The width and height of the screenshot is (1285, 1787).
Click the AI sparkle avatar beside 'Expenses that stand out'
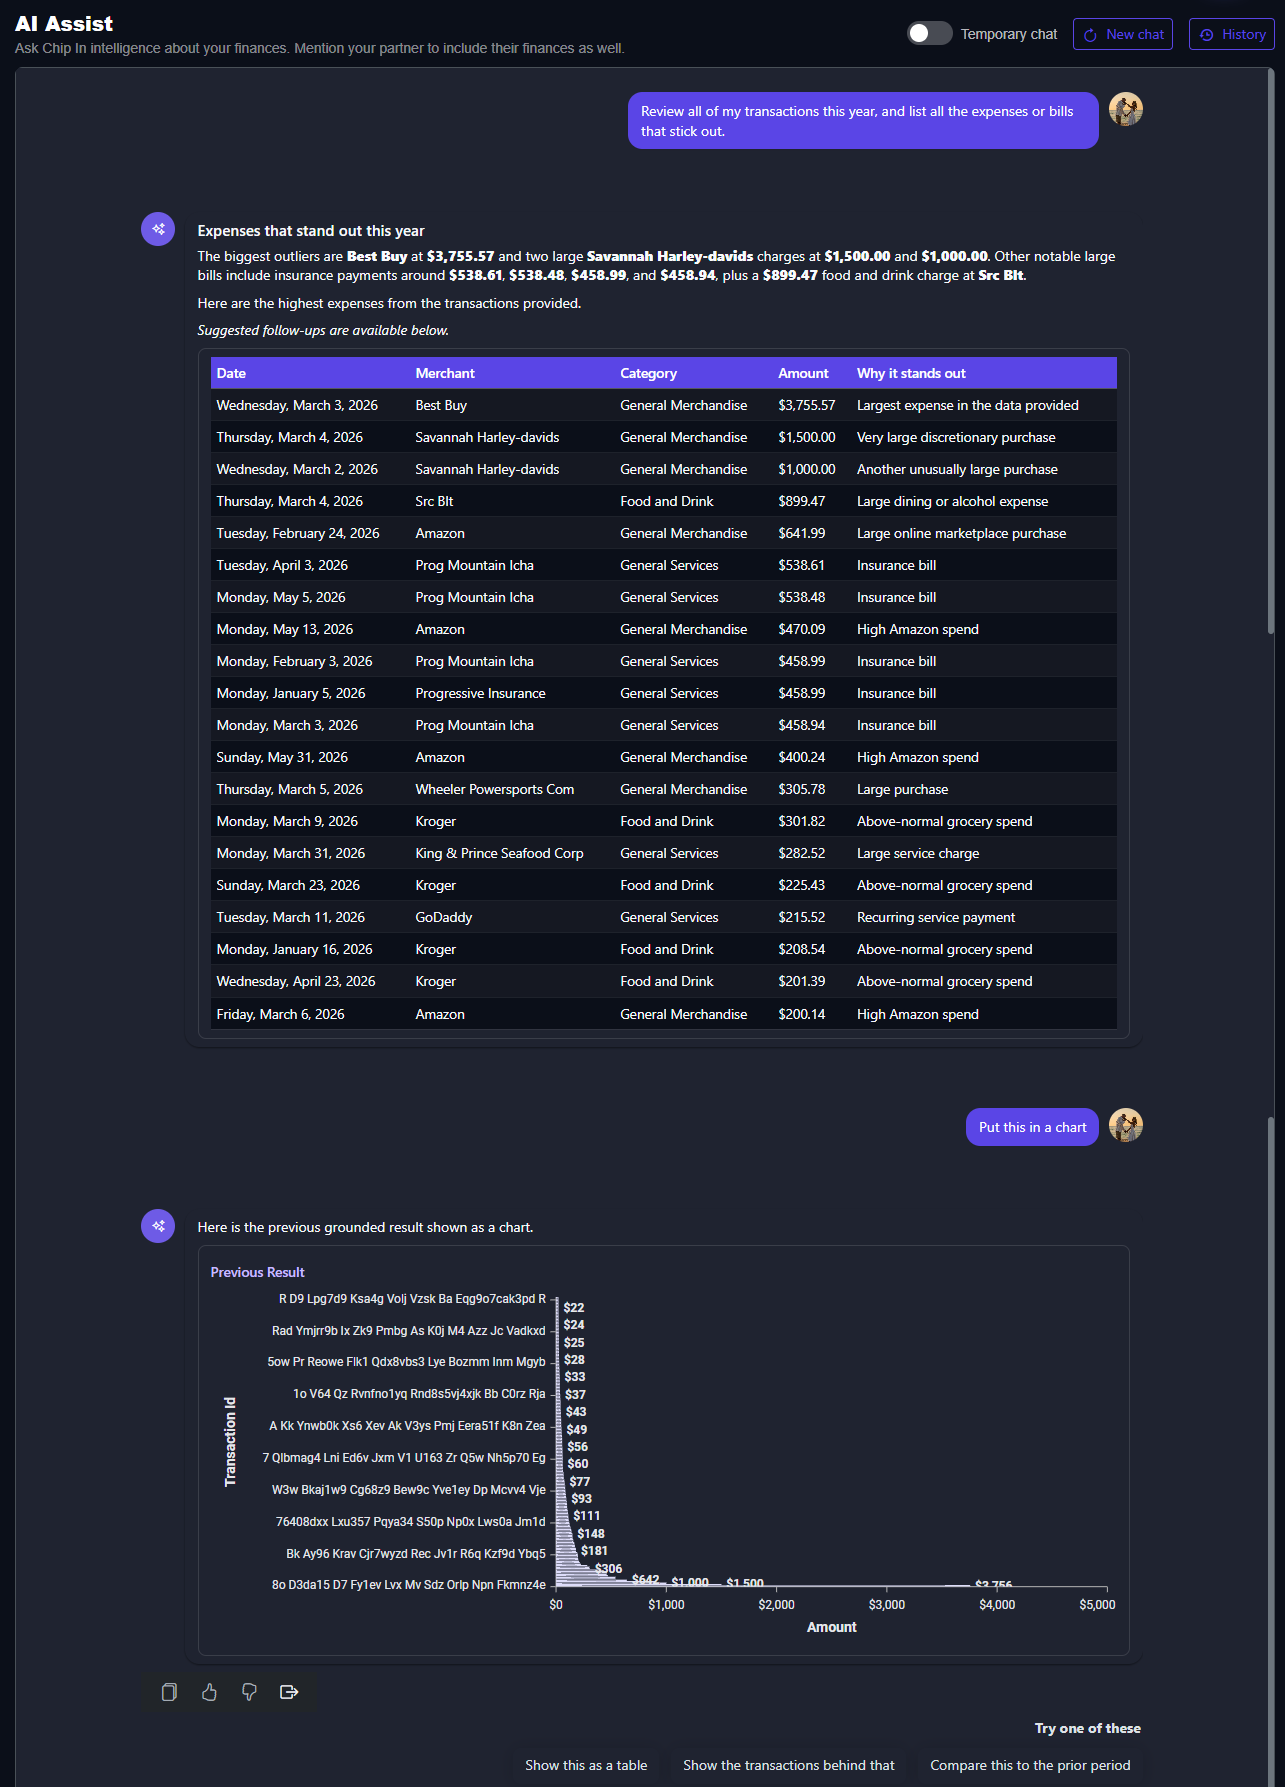(158, 229)
